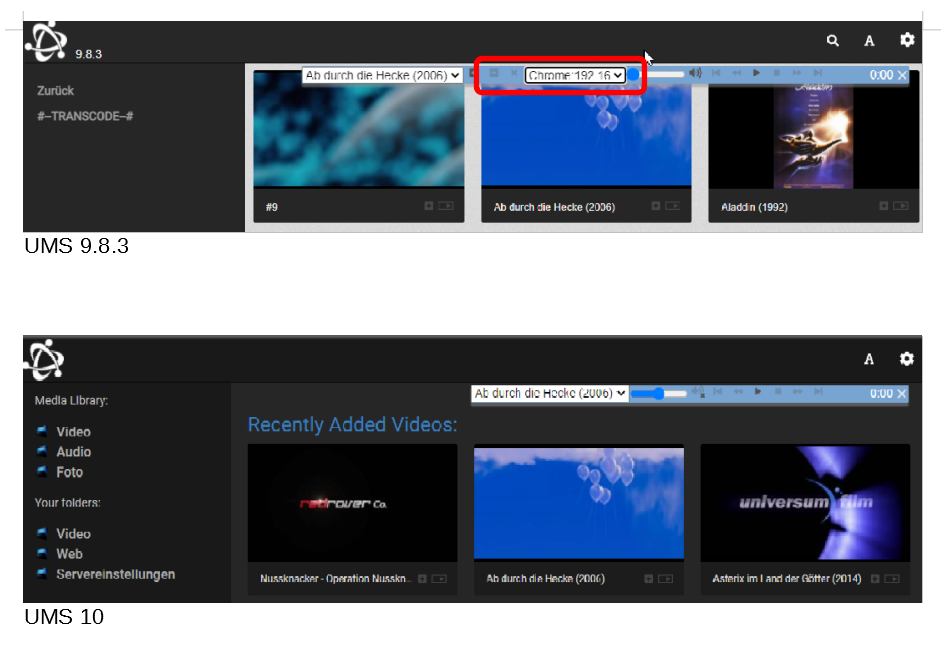The height and width of the screenshot is (647, 946).
Task: Mute volume in UMS 9.8.3 player bar
Action: [696, 73]
